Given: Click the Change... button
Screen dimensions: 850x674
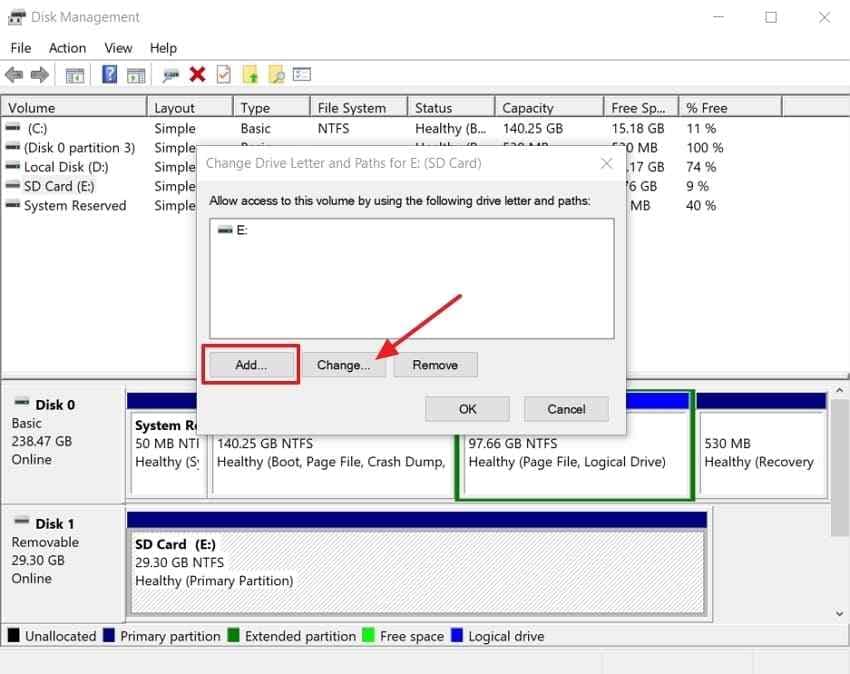Looking at the screenshot, I should coord(344,365).
